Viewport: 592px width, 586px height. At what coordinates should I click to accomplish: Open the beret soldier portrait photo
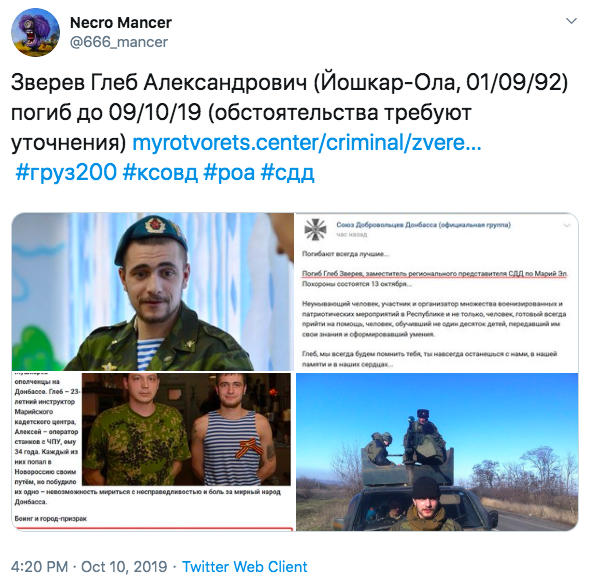click(x=153, y=292)
